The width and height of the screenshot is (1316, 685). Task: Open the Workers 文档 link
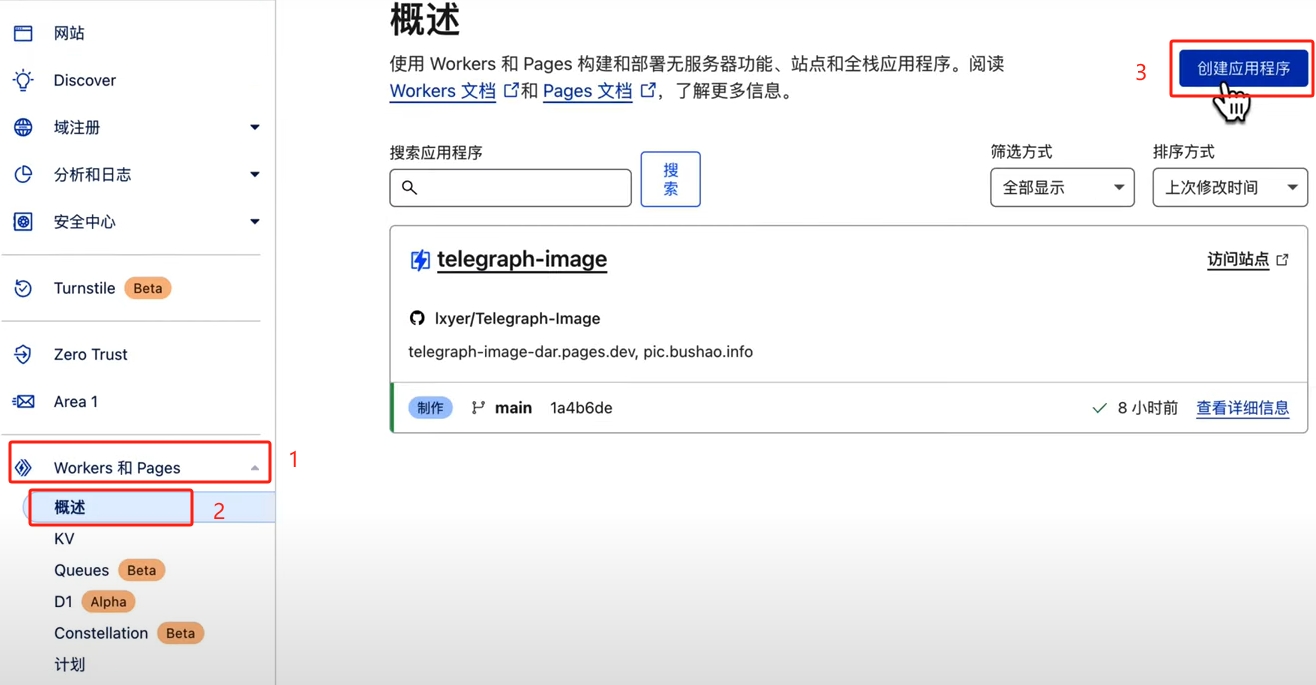point(443,91)
